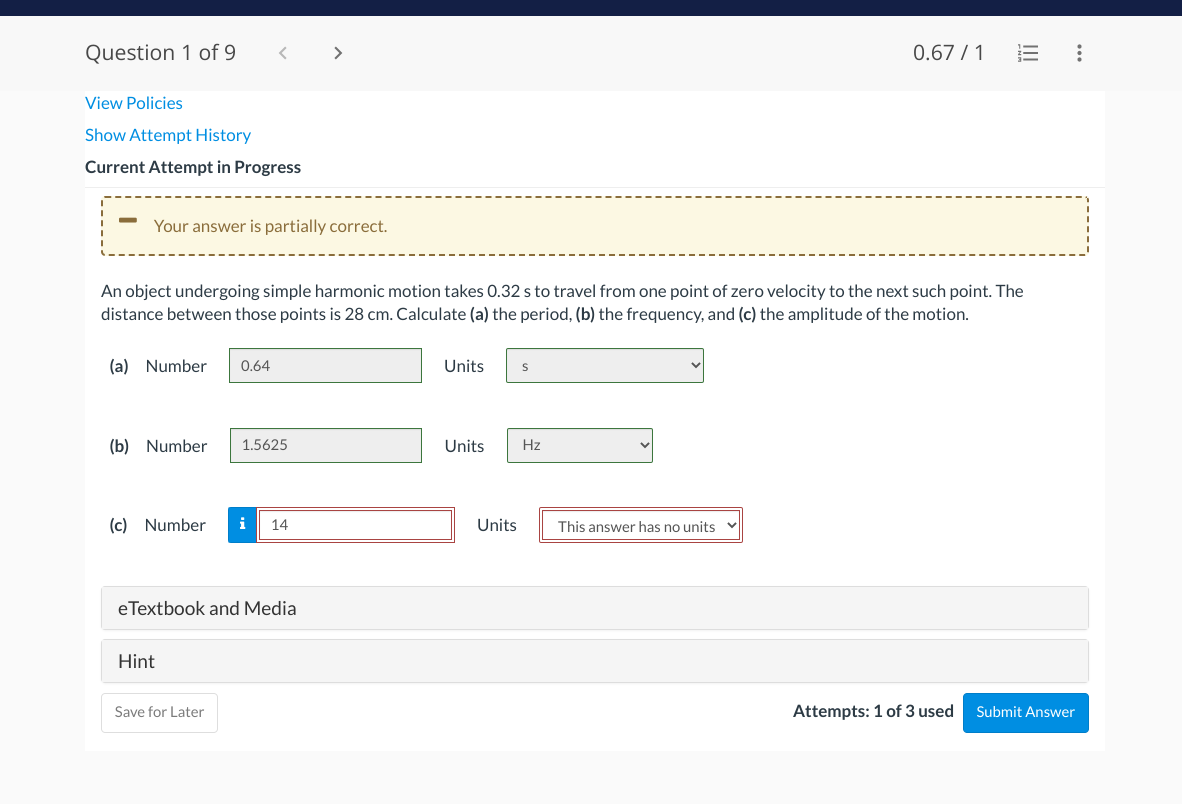Open the units dropdown for part (a)
The height and width of the screenshot is (804, 1182).
click(604, 365)
